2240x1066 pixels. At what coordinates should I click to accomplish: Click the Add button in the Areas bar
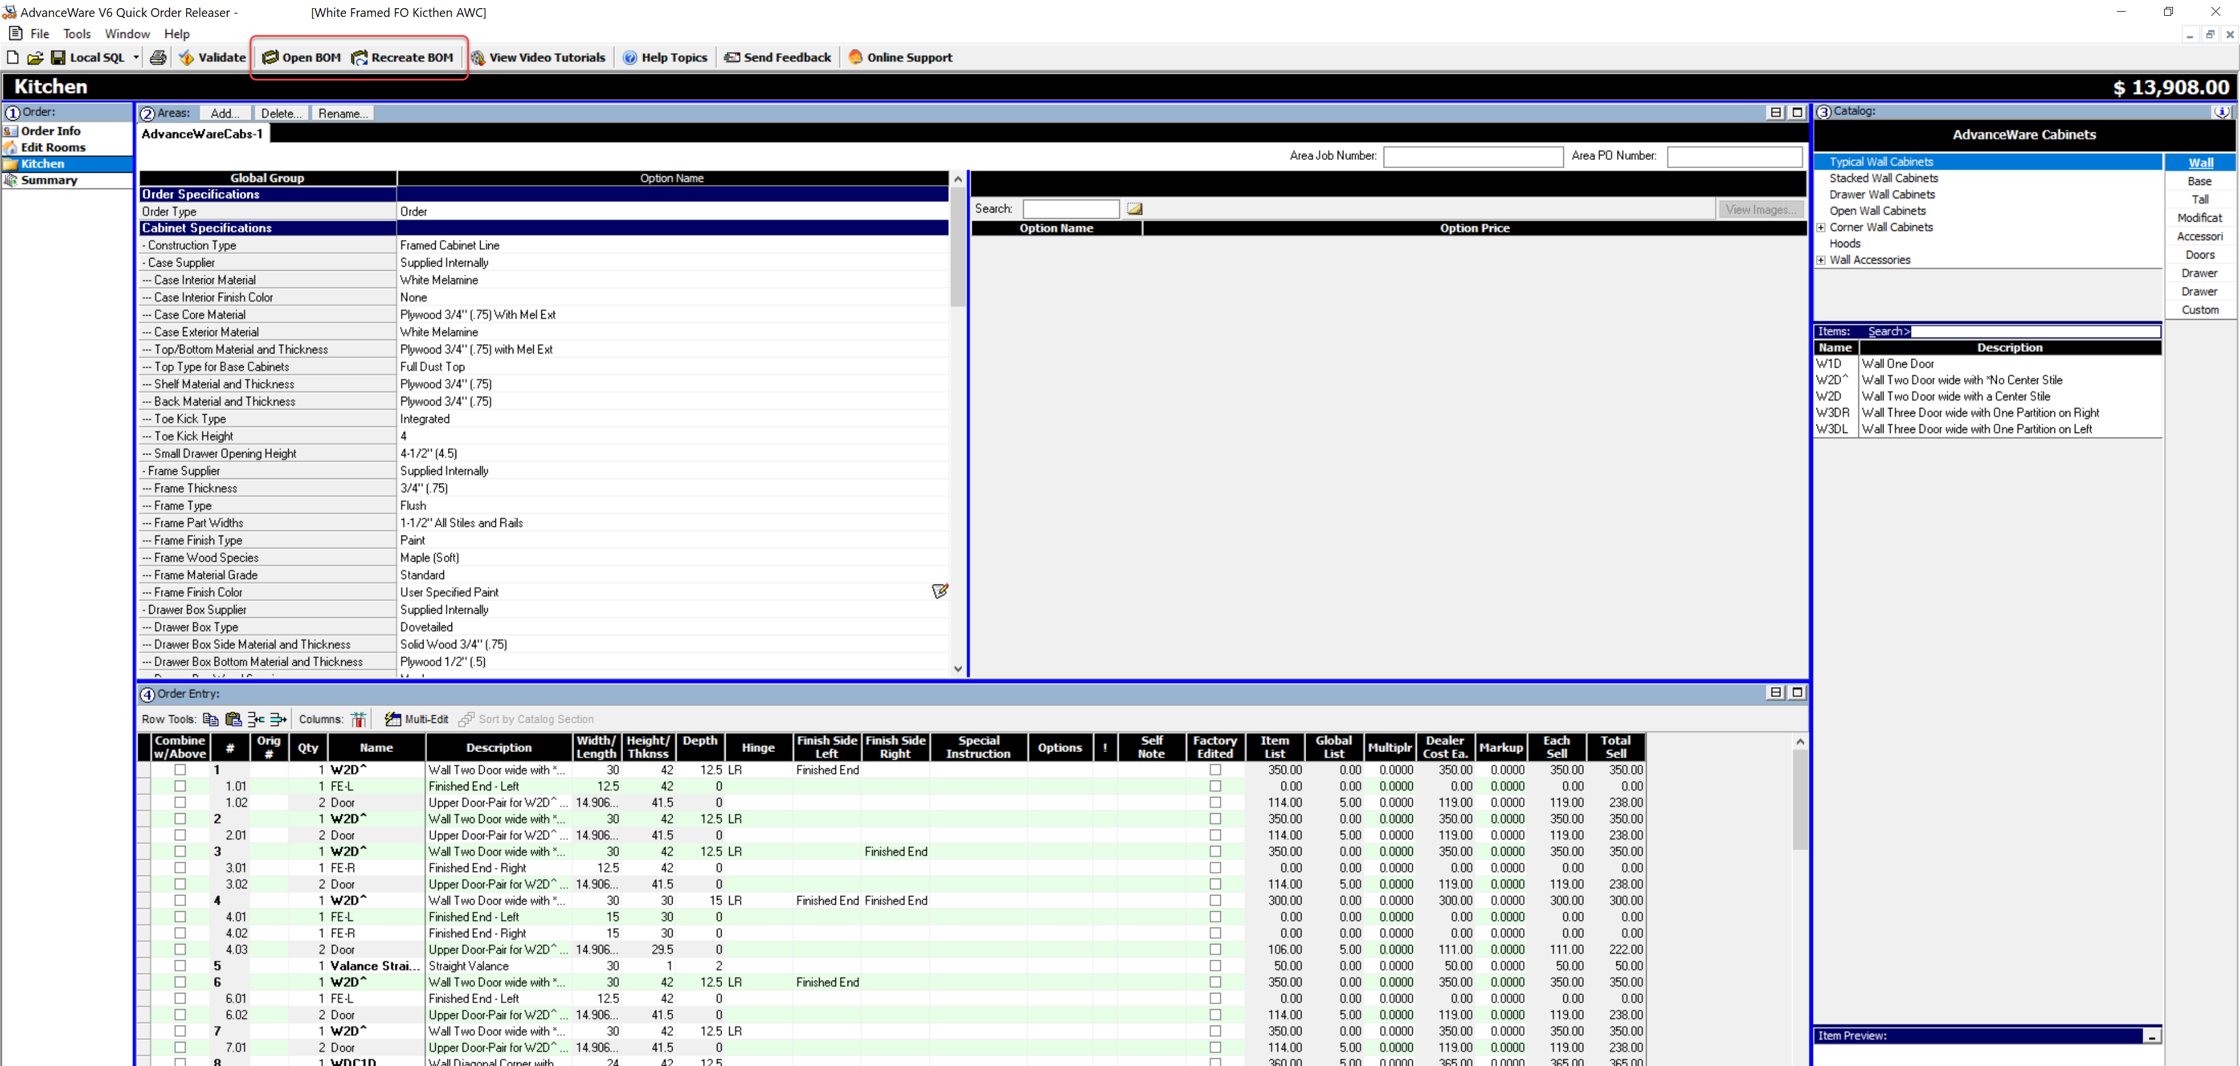(x=224, y=113)
